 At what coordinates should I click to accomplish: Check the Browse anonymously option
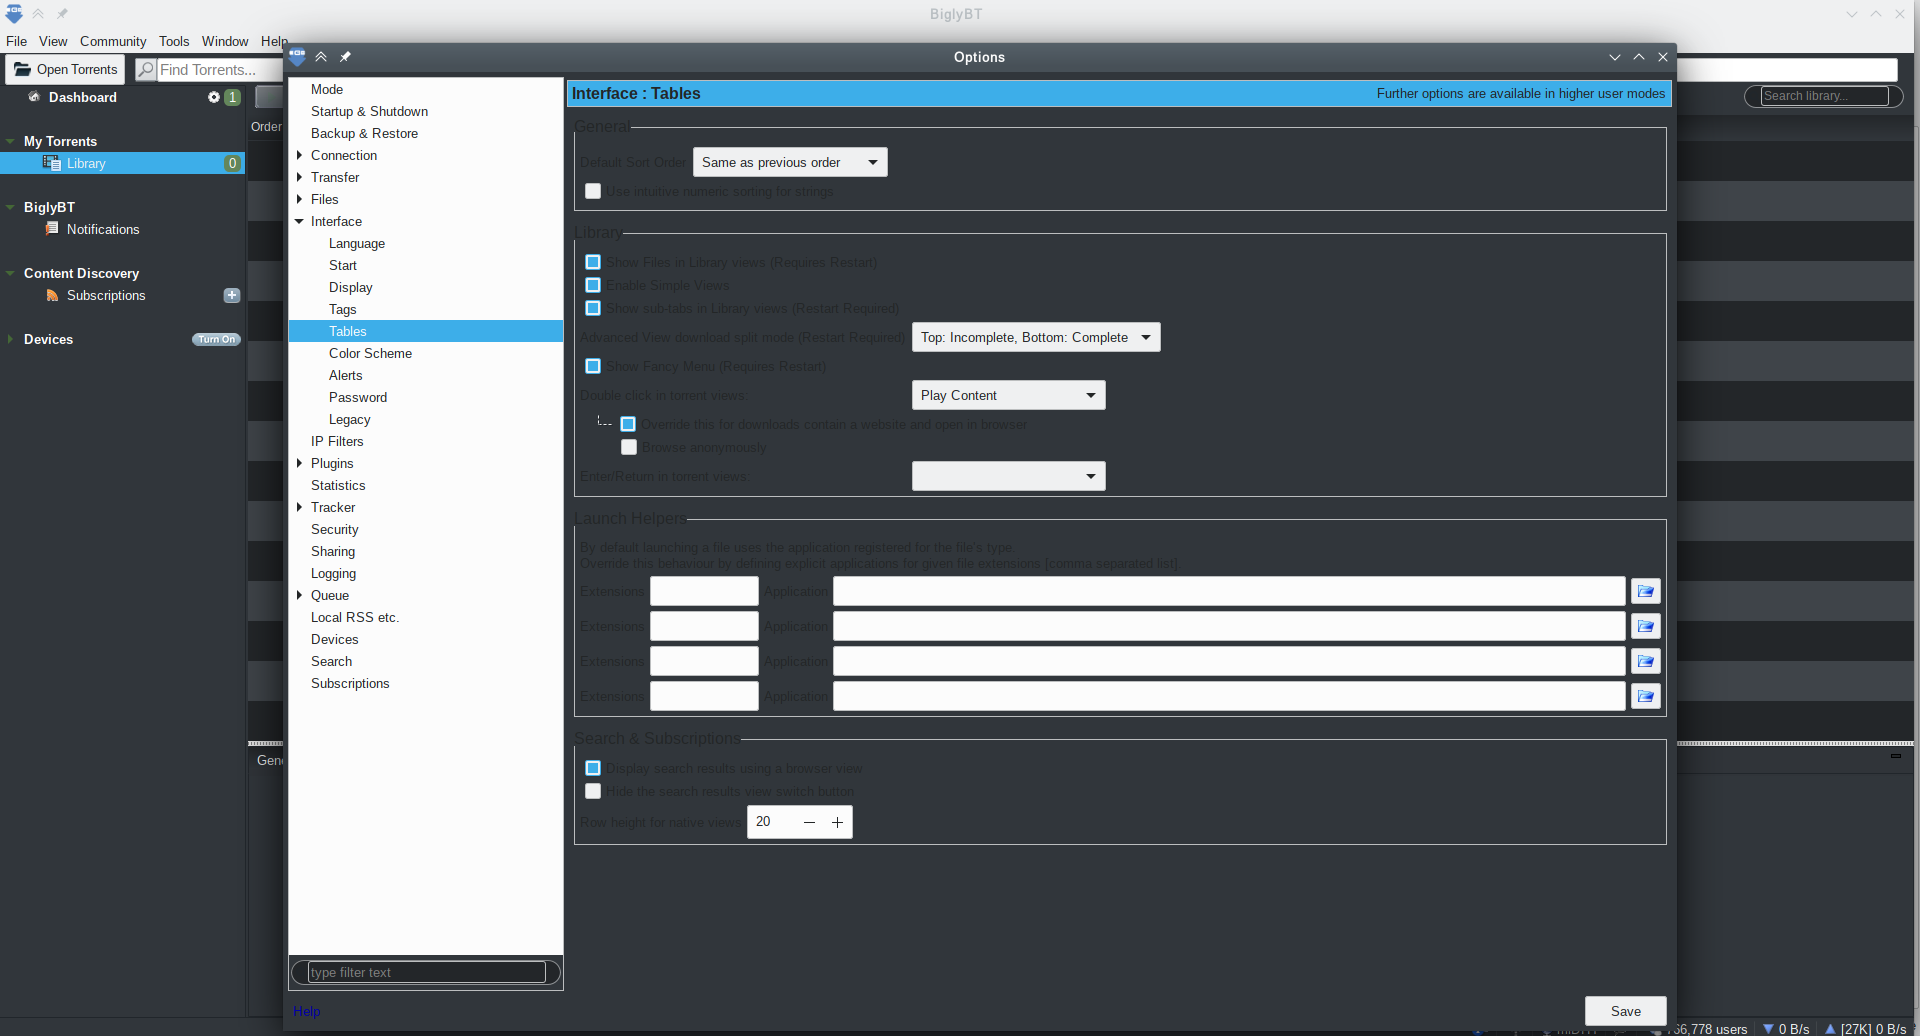point(629,447)
